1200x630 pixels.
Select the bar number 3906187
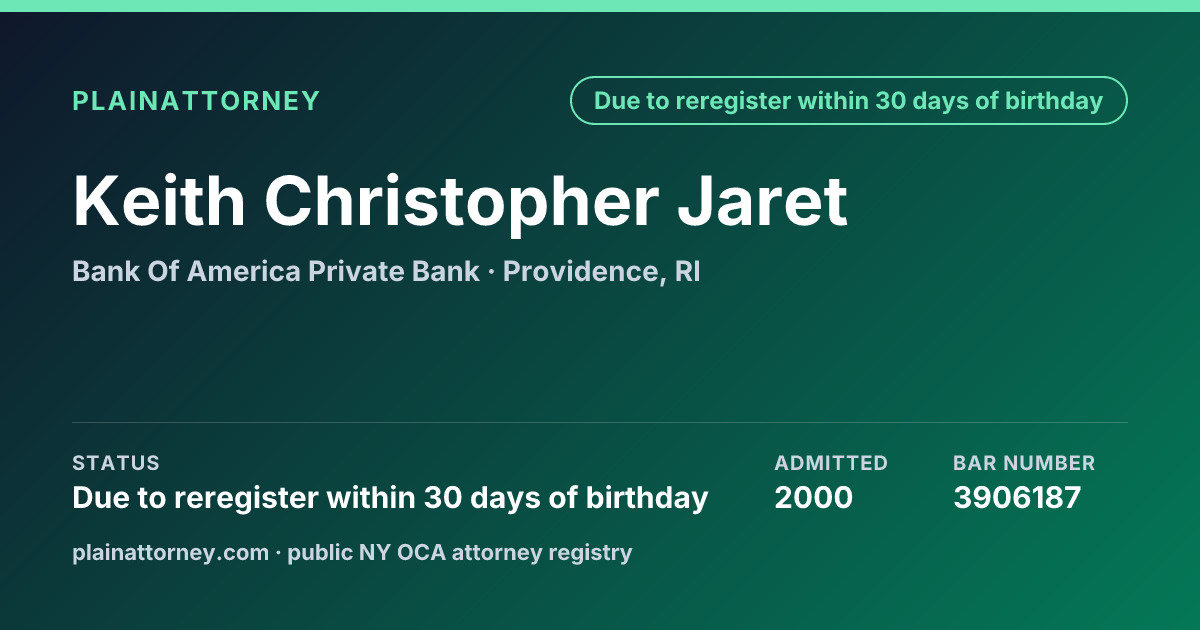pos(1017,498)
